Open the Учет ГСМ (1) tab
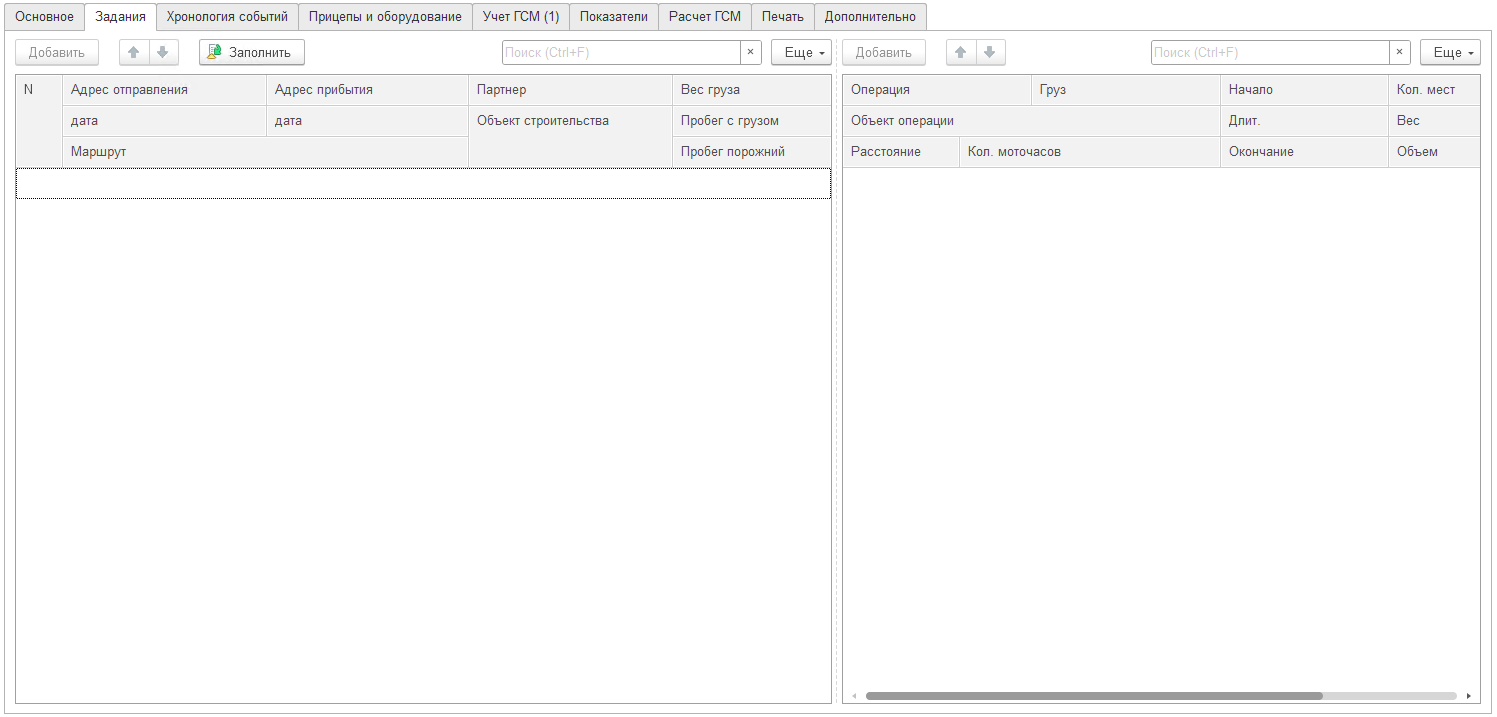 tap(521, 16)
